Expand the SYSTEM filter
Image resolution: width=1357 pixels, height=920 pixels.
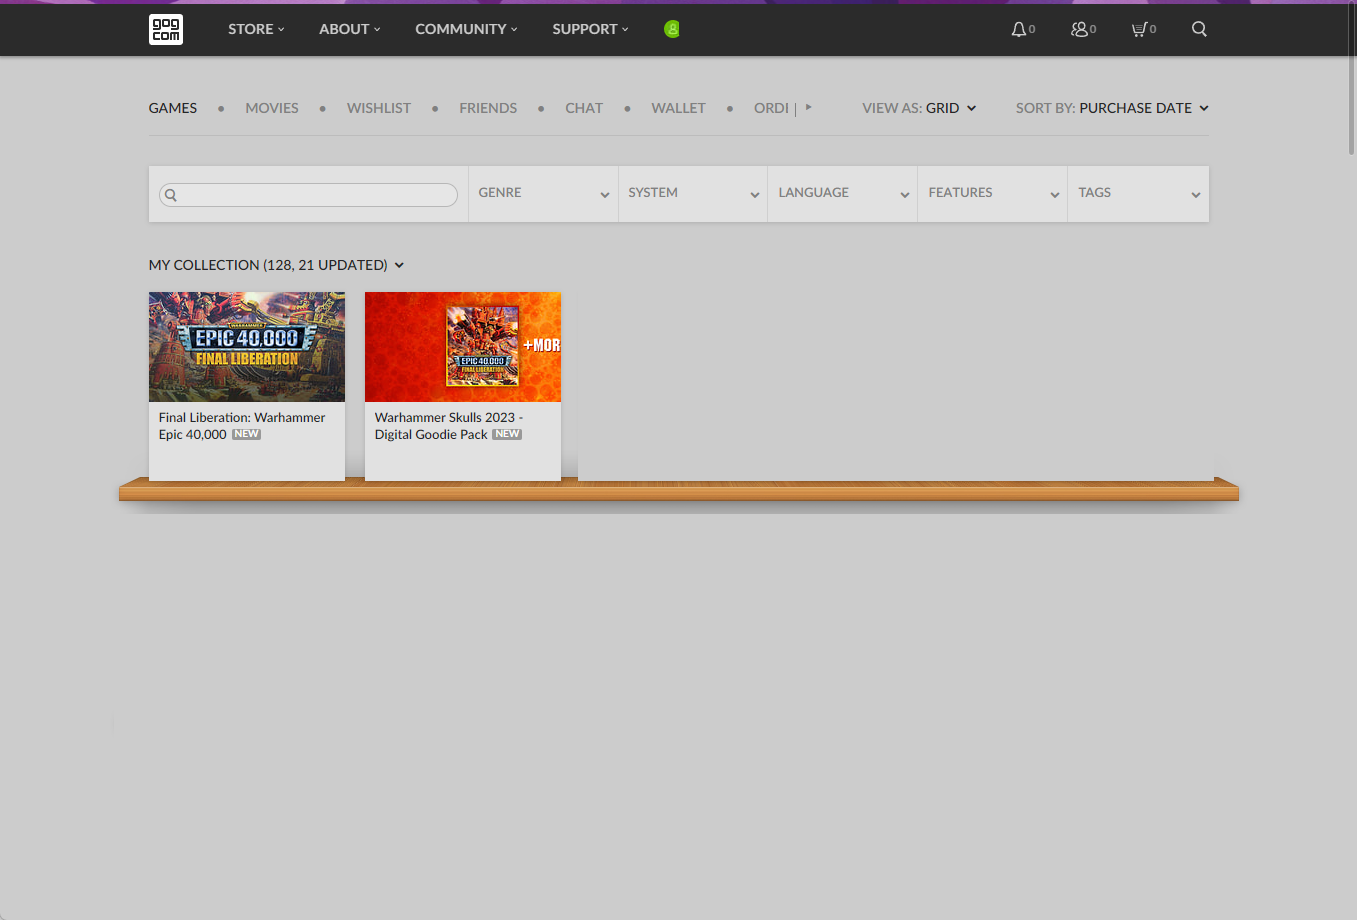tap(693, 193)
